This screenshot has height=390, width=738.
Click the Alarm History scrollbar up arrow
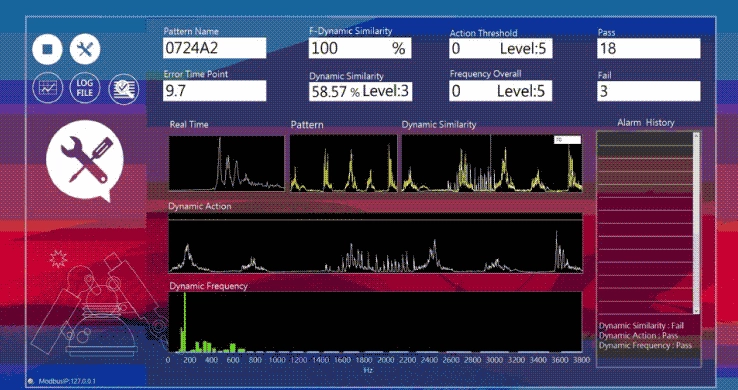(697, 136)
